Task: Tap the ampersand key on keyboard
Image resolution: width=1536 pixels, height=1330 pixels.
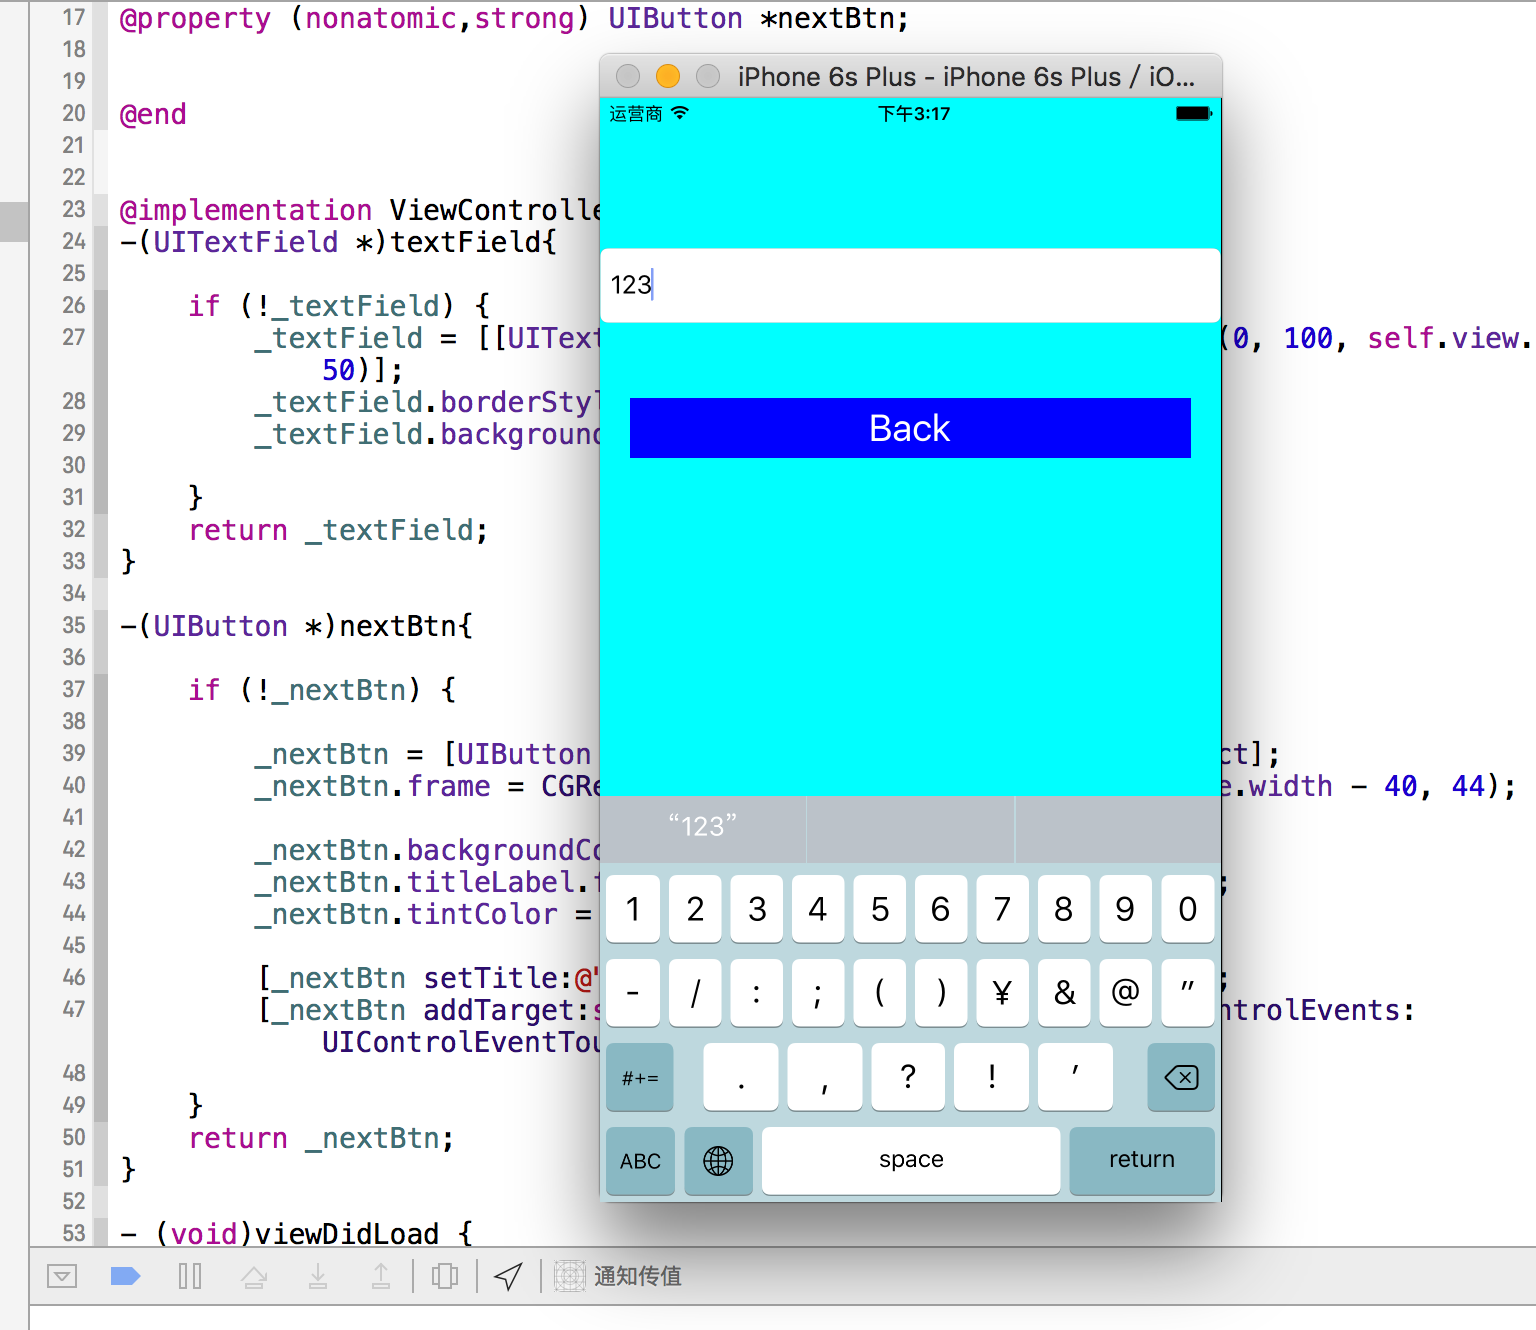Action: (1064, 993)
